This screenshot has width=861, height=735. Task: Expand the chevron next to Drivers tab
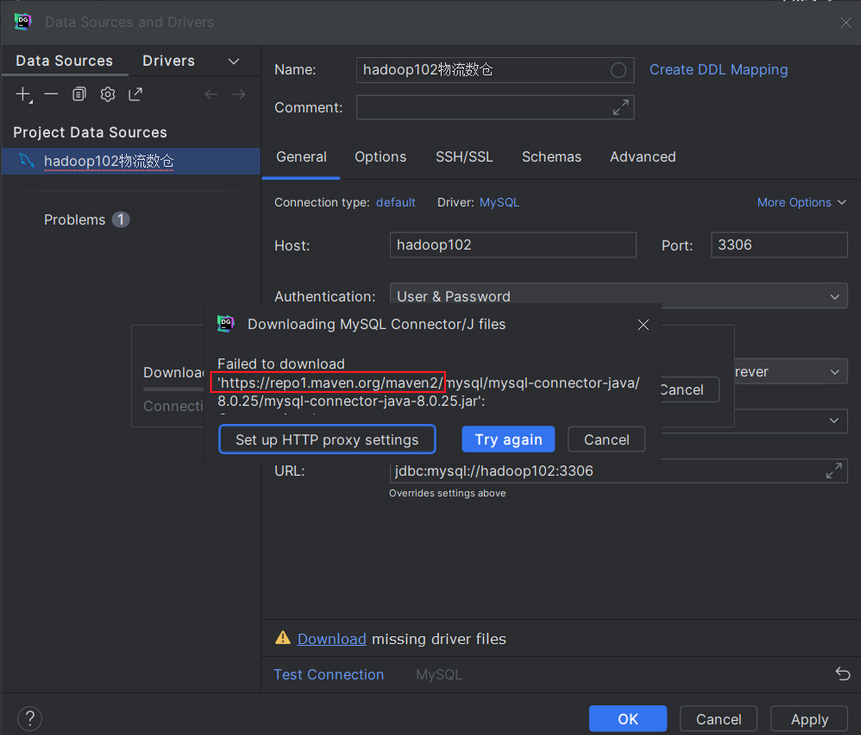click(234, 61)
